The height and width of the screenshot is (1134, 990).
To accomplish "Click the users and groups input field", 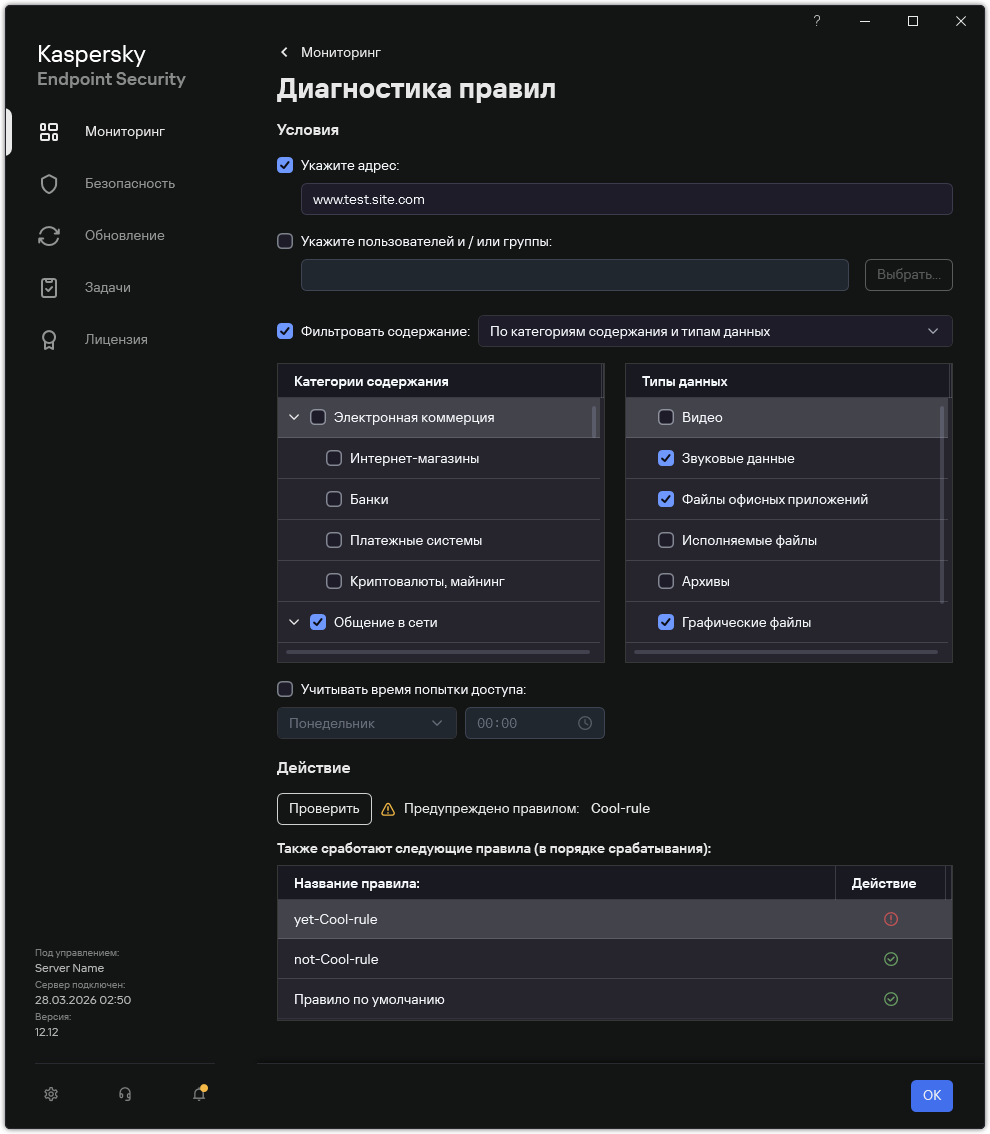I will coord(574,275).
